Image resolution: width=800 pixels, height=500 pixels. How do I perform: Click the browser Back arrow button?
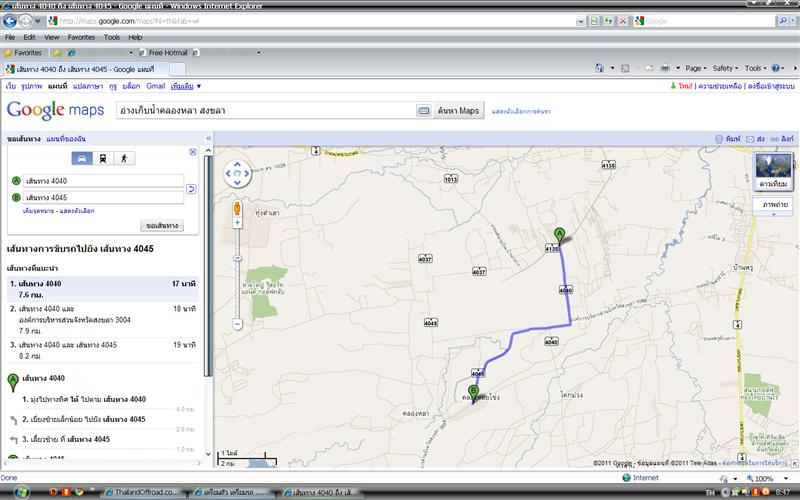click(x=10, y=21)
